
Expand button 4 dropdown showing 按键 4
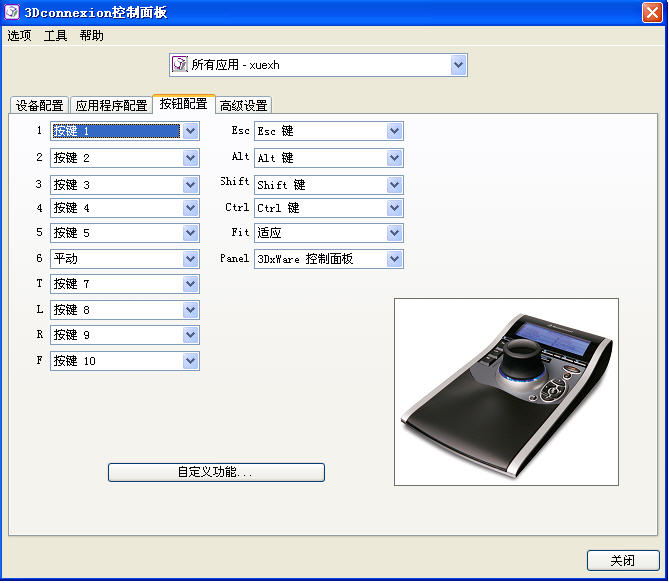click(x=190, y=208)
